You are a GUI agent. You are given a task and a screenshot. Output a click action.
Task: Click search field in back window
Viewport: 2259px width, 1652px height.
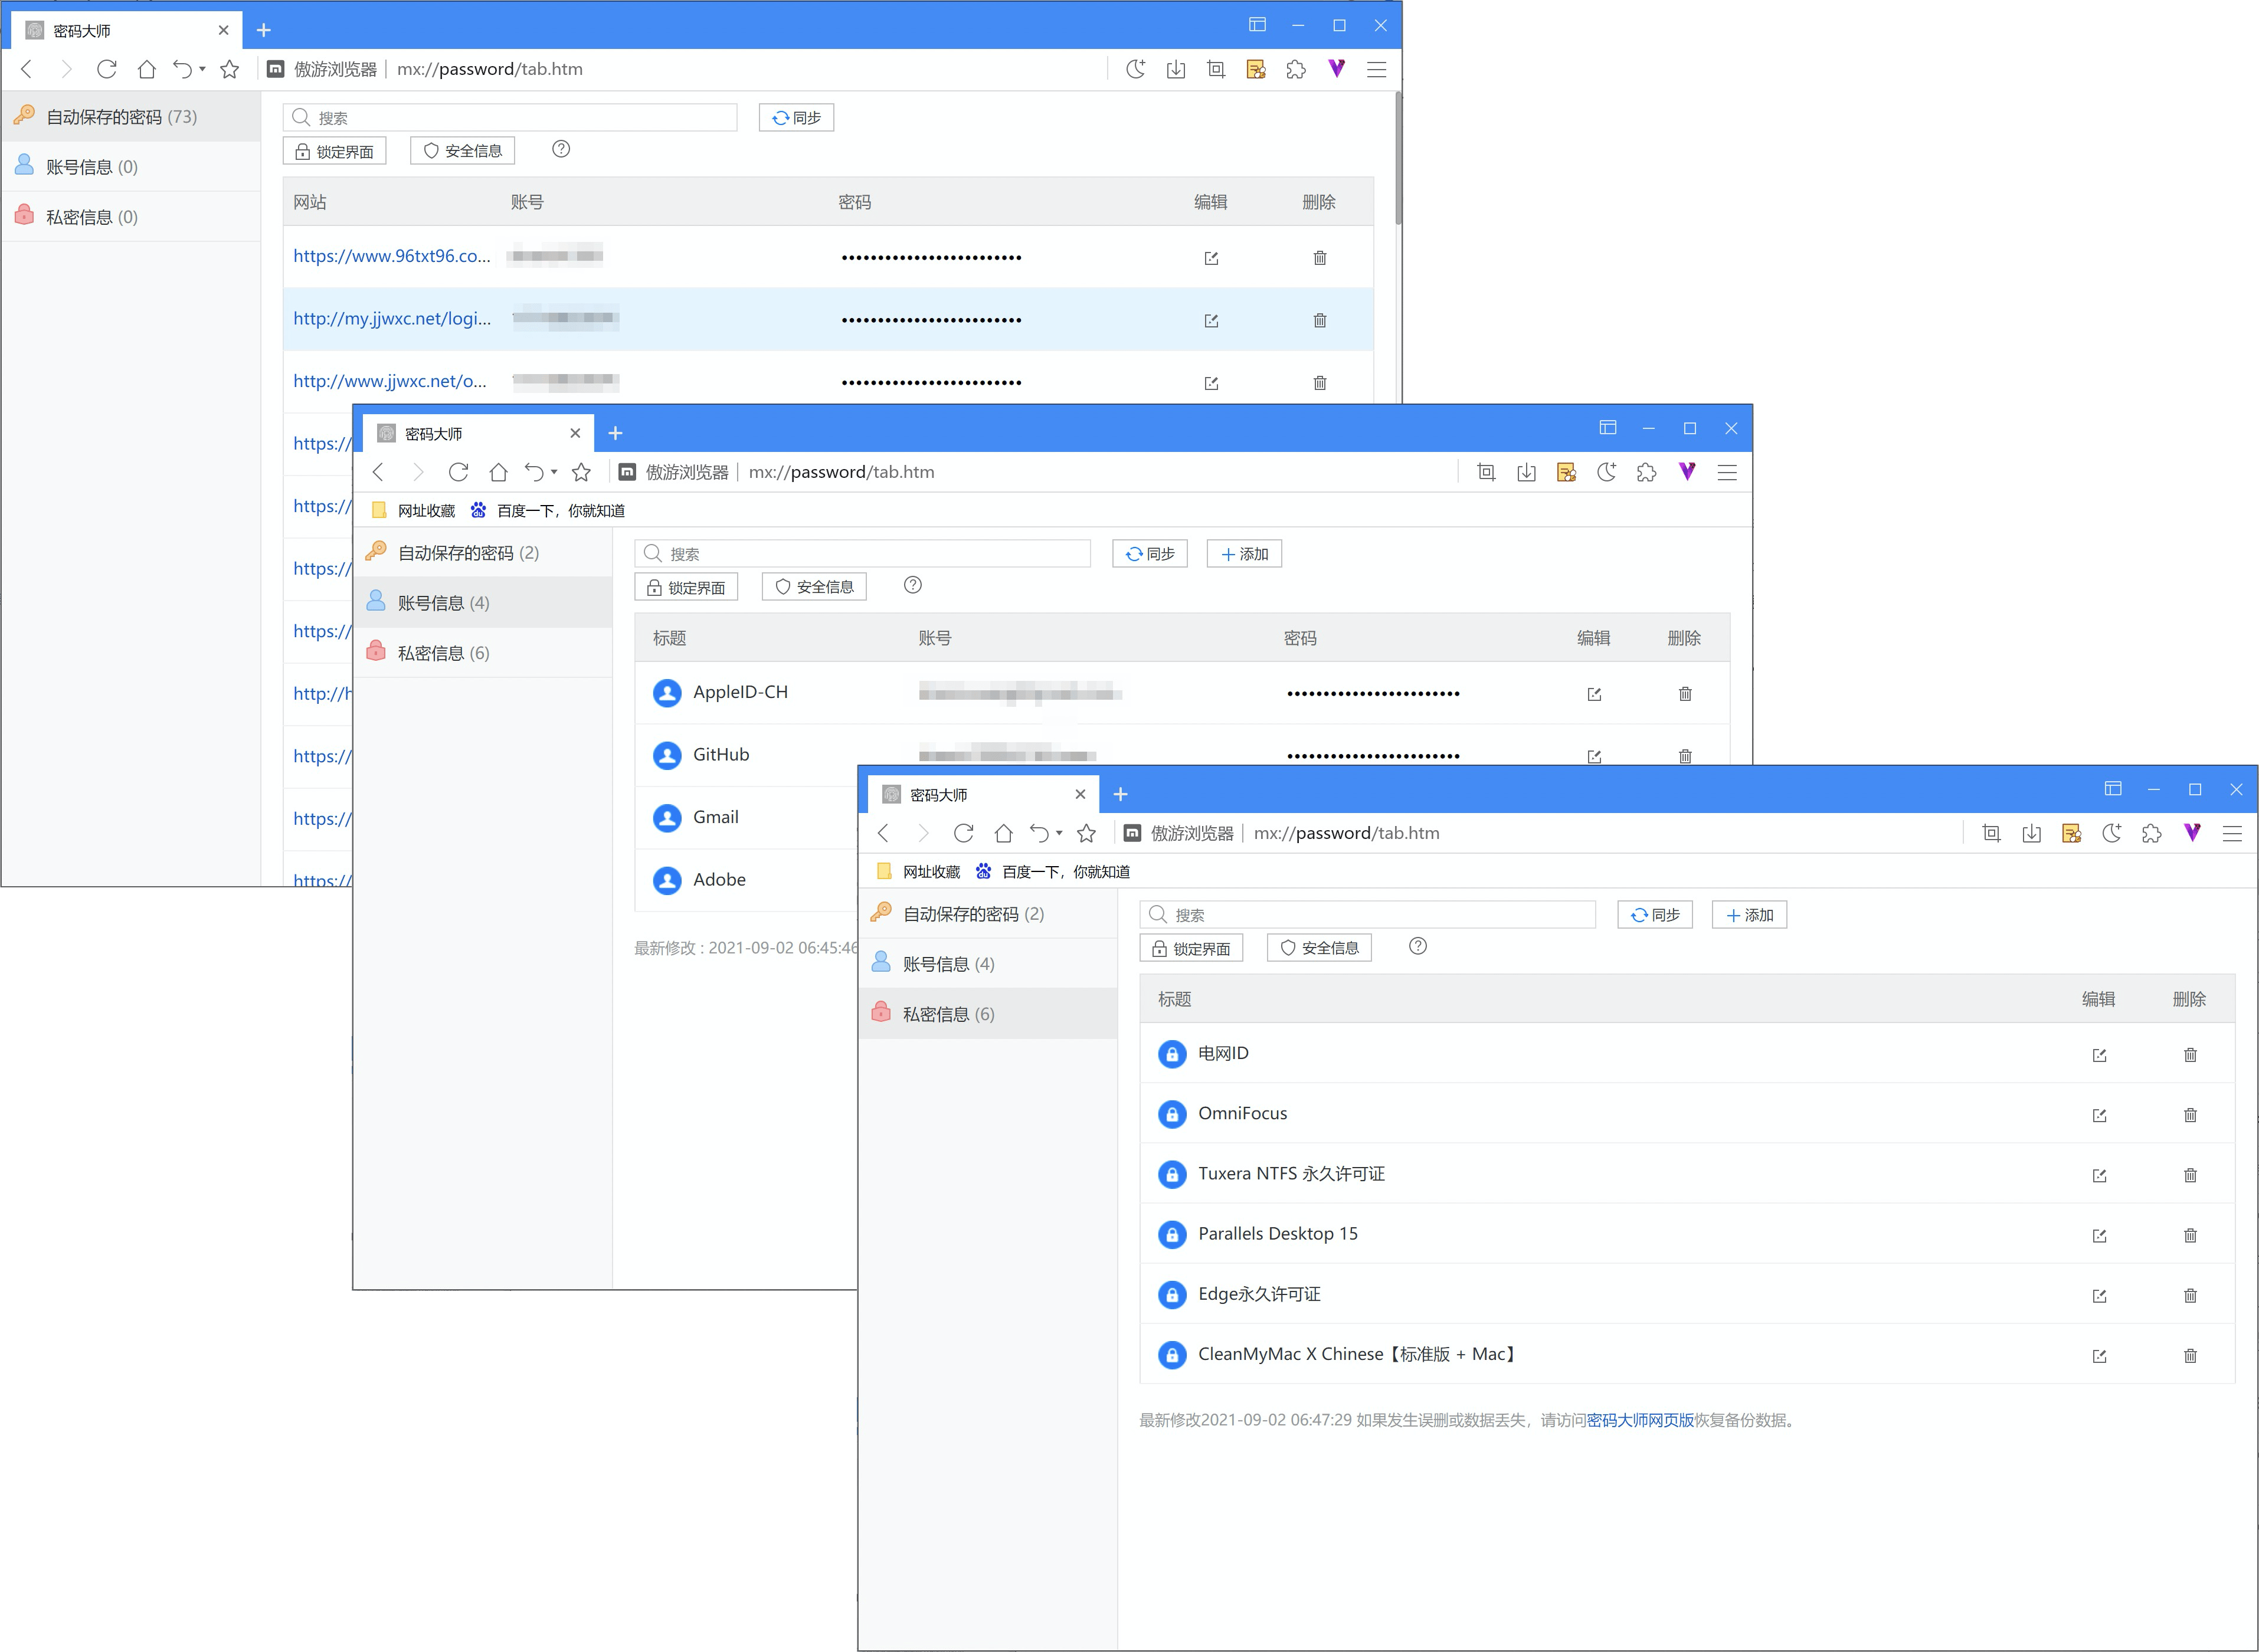click(510, 118)
